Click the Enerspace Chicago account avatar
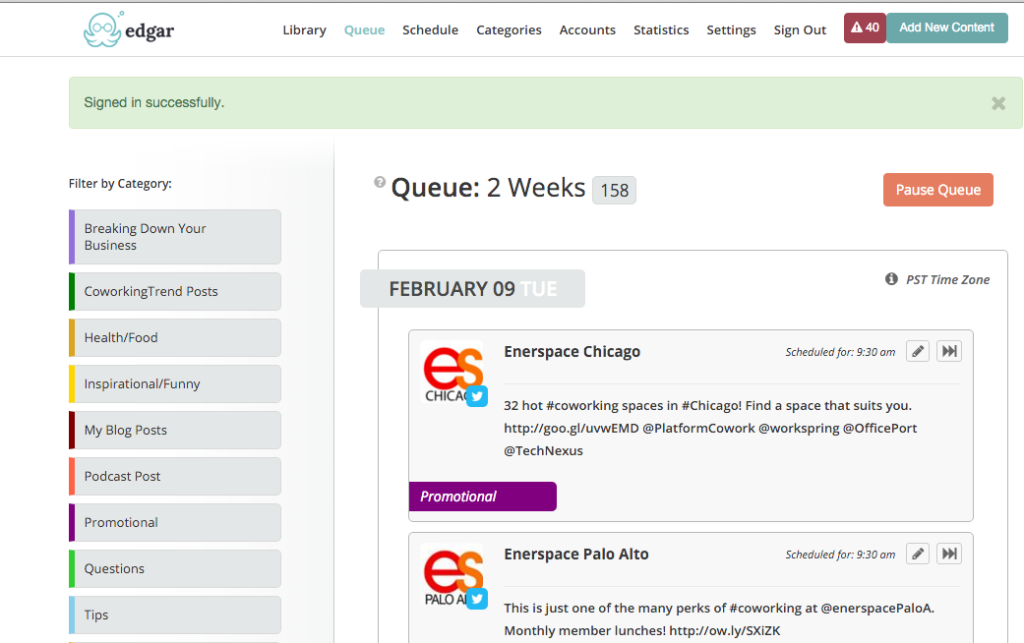Viewport: 1024px width, 643px height. point(453,372)
